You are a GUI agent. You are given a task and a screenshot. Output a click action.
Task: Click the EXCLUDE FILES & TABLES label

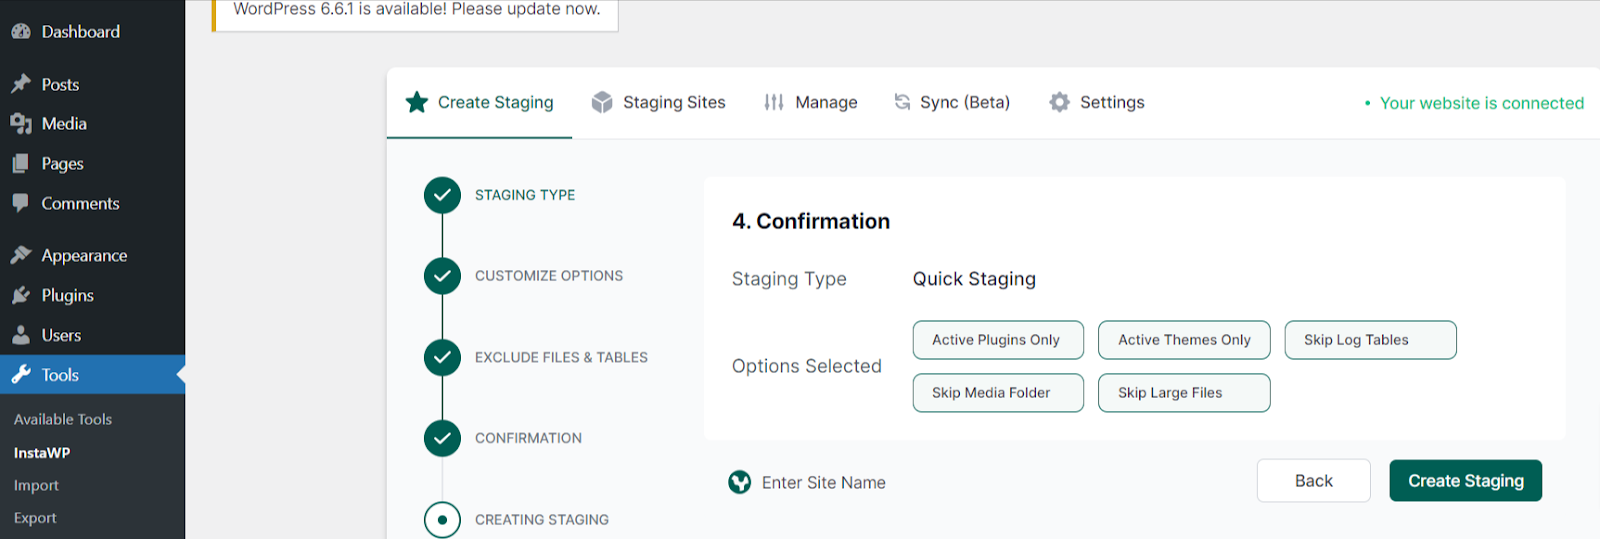[x=561, y=357]
